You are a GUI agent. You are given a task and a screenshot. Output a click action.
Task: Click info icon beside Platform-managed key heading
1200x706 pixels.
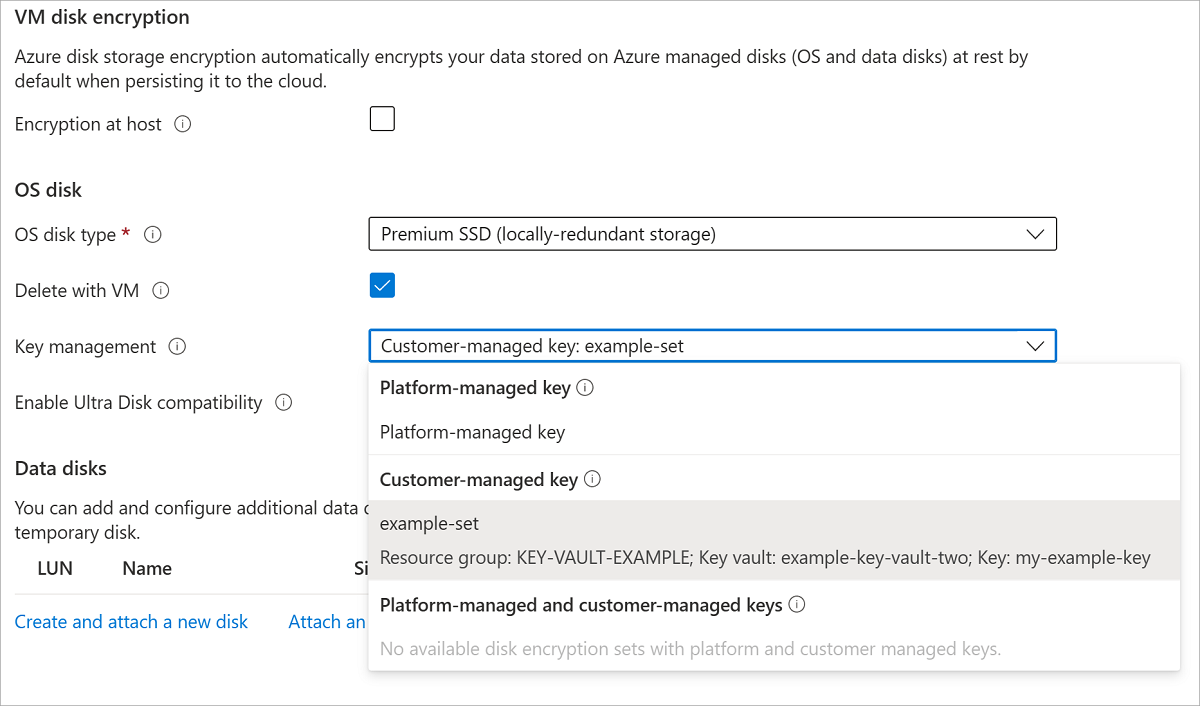click(x=586, y=388)
